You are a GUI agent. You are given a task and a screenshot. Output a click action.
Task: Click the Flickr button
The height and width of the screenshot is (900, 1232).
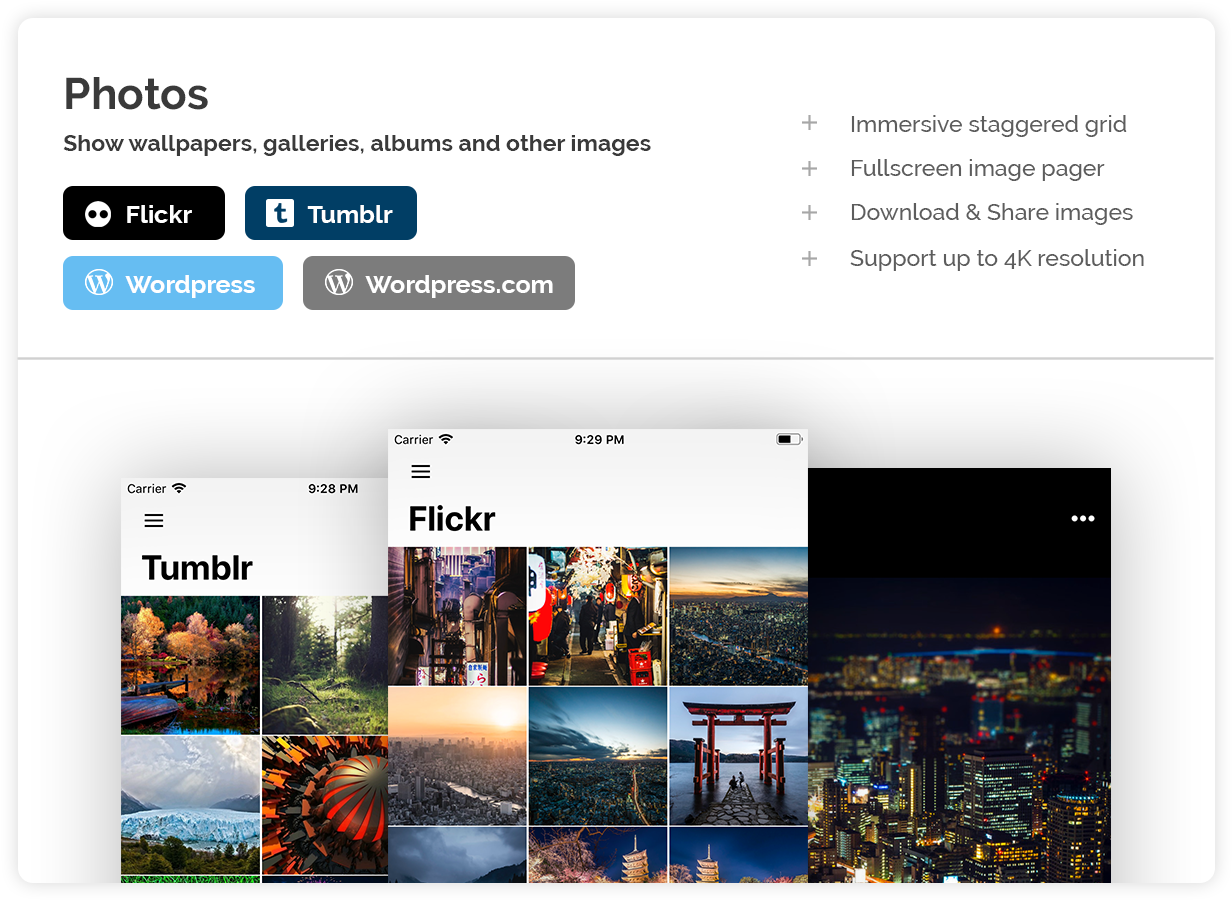coord(144,213)
